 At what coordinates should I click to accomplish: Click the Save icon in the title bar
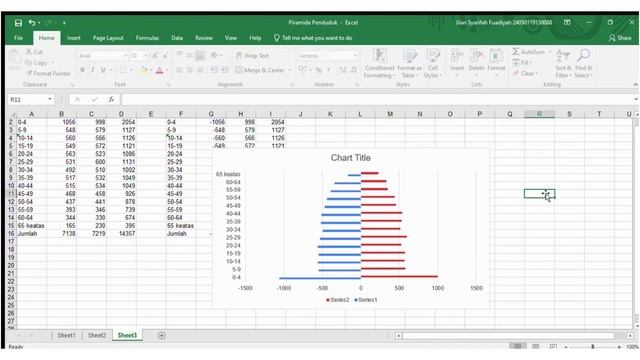(x=18, y=23)
